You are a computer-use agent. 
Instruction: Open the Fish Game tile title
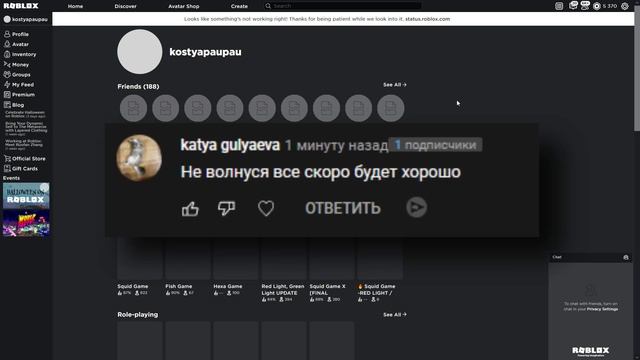178,287
